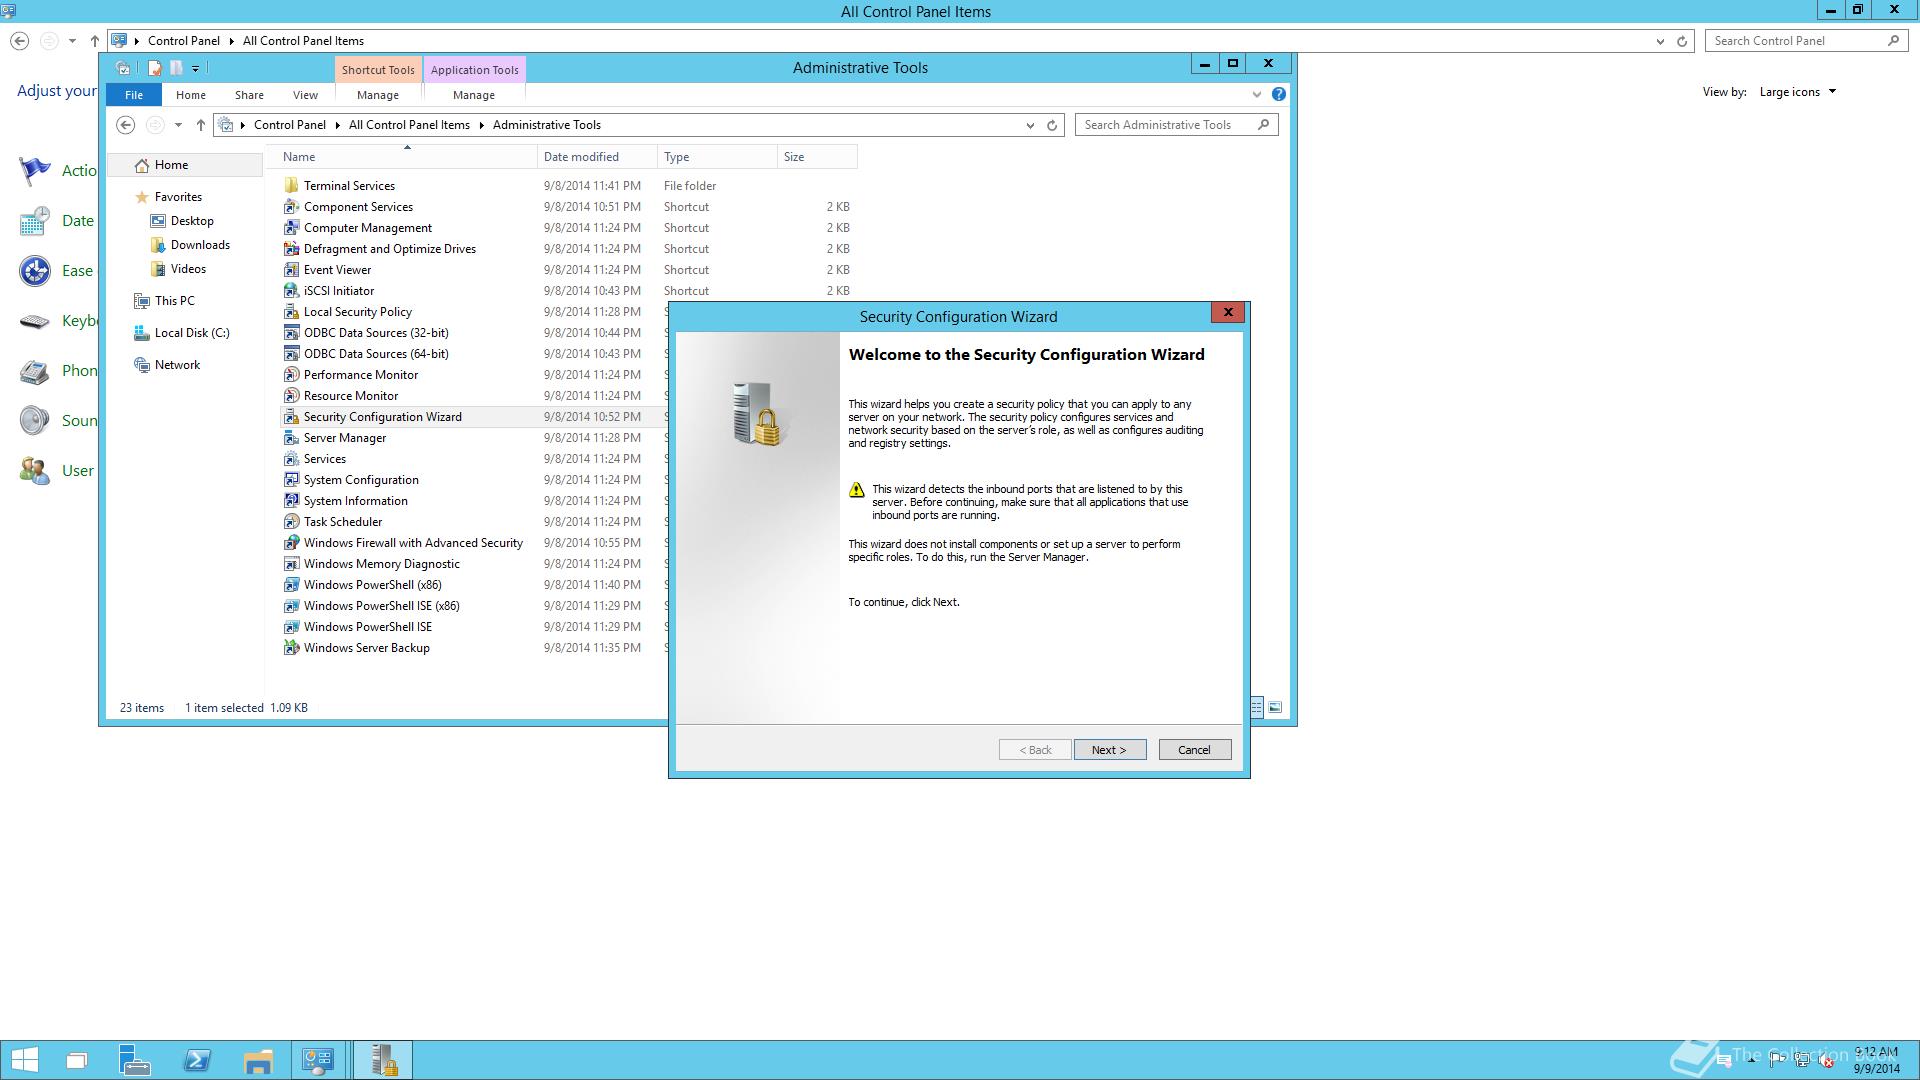Expand Administrative Tools address history dropdown

click(1030, 125)
